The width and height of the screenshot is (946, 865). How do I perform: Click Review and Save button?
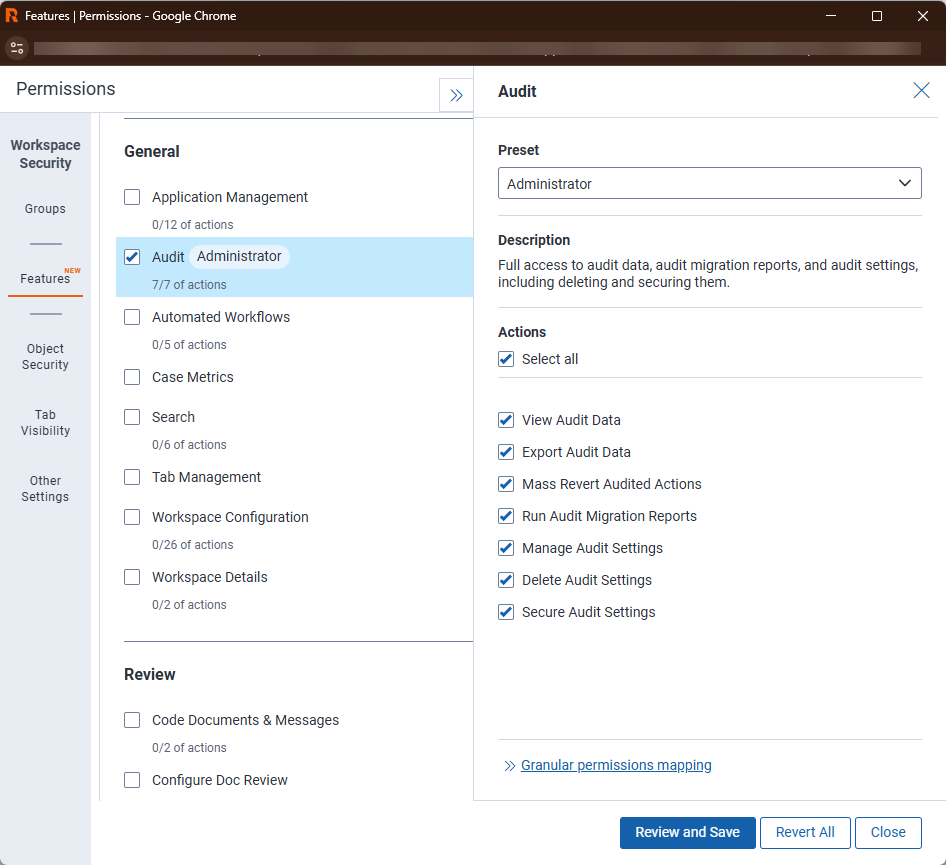click(687, 832)
